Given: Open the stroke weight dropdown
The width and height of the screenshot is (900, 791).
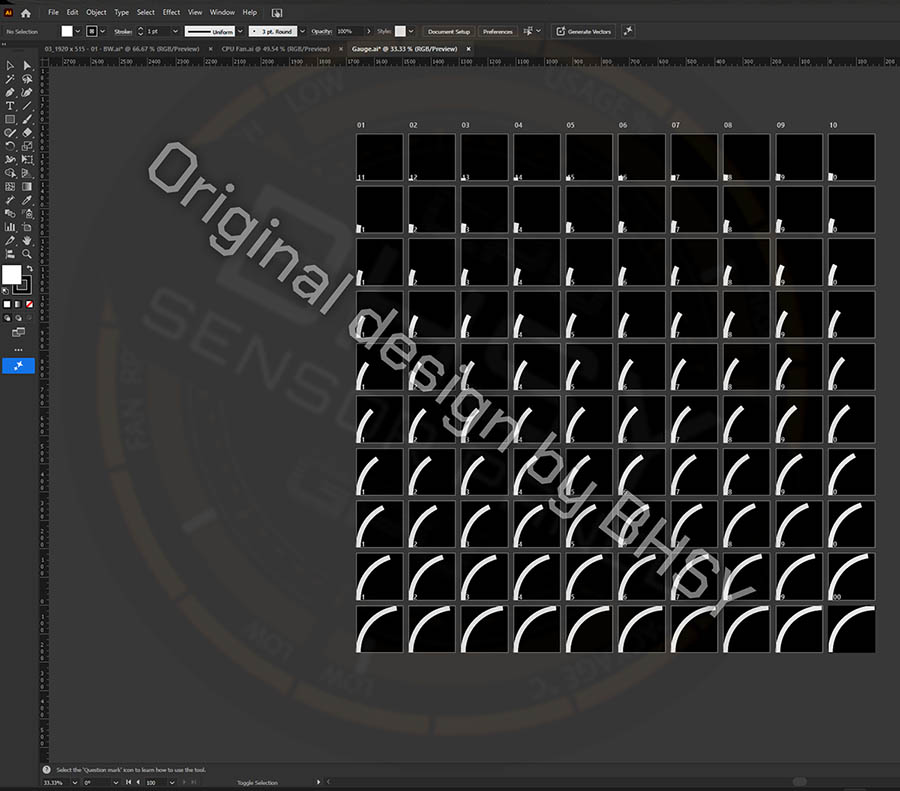Looking at the screenshot, I should pyautogui.click(x=175, y=32).
